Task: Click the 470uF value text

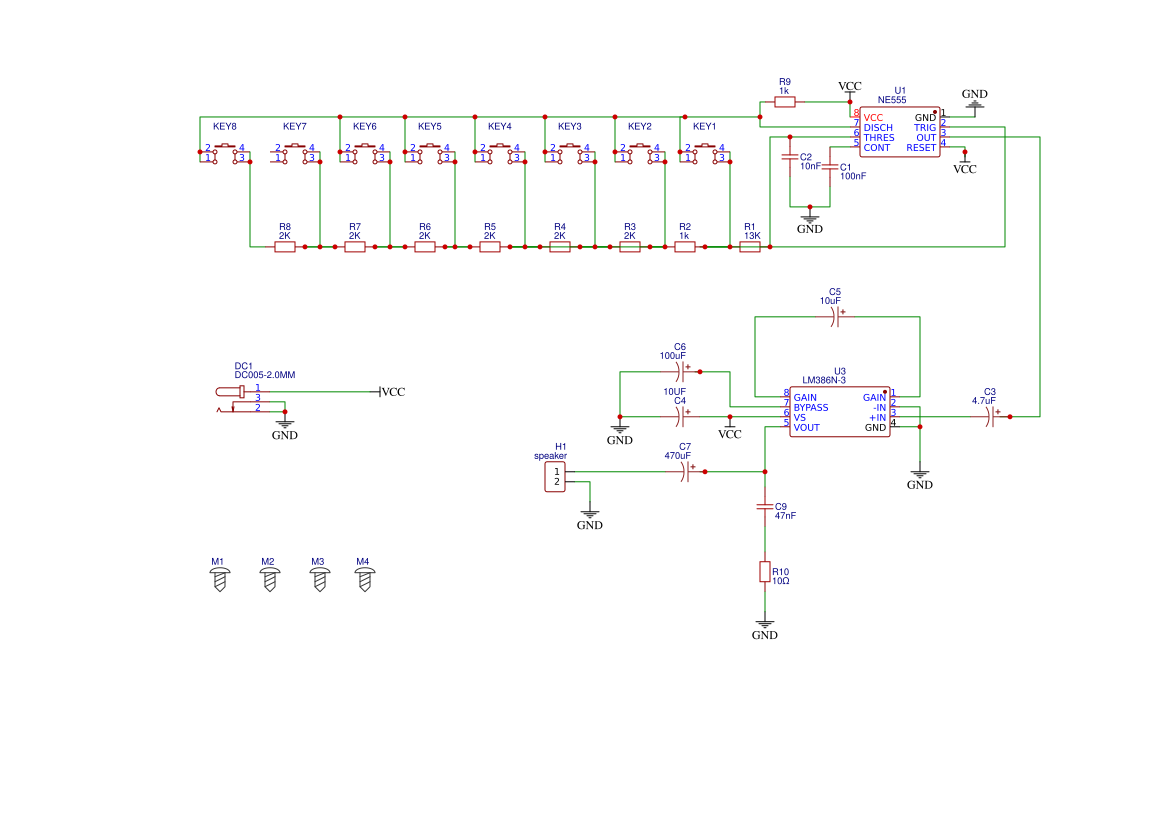Action: [x=678, y=456]
